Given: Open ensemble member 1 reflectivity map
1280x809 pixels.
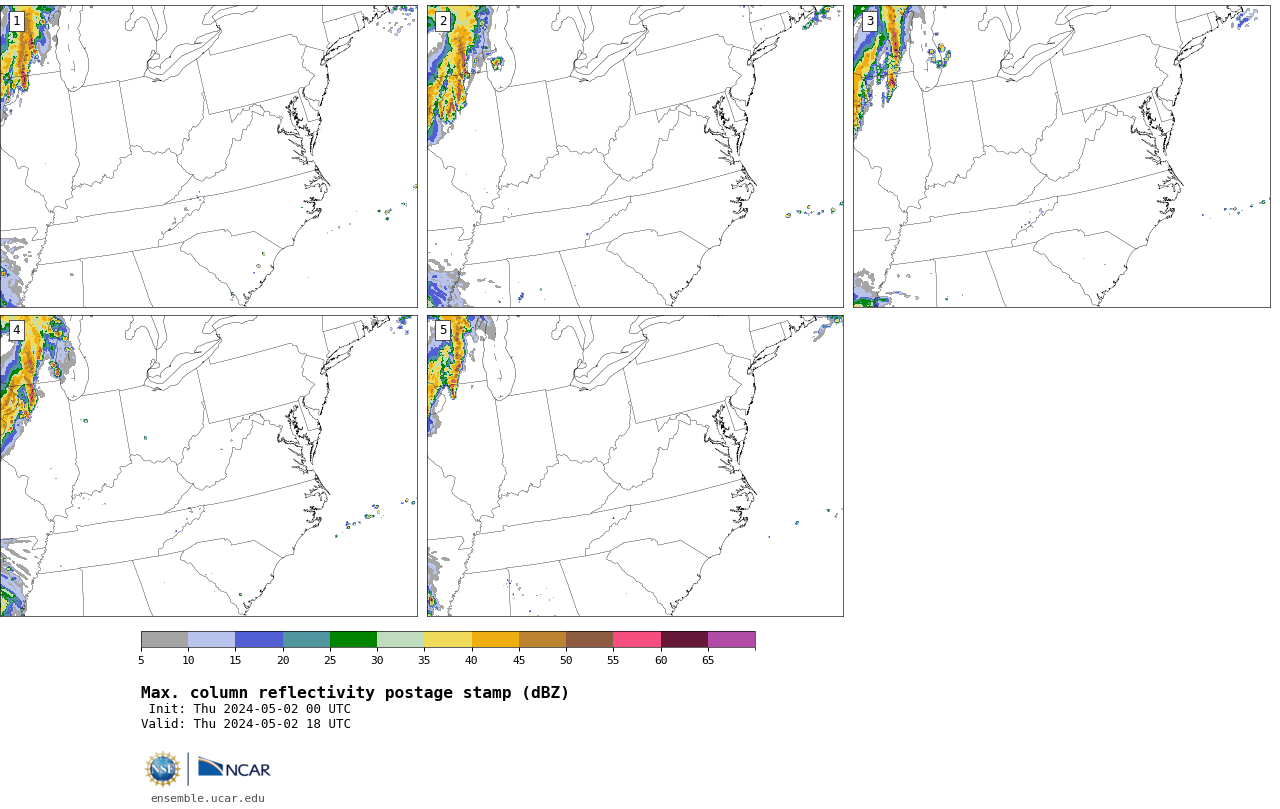Looking at the screenshot, I should [x=208, y=156].
